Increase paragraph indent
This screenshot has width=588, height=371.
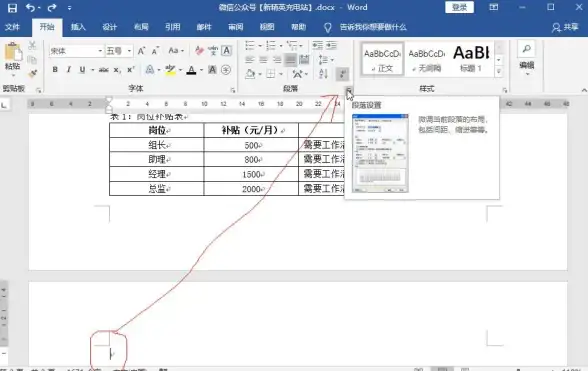coord(331,45)
